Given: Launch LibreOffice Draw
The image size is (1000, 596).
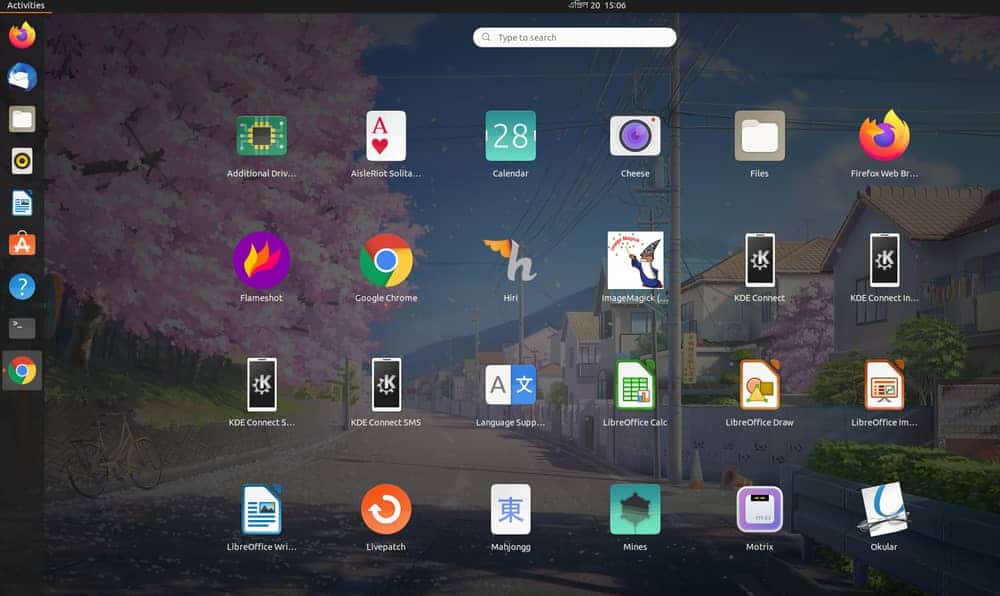Looking at the screenshot, I should coord(760,384).
